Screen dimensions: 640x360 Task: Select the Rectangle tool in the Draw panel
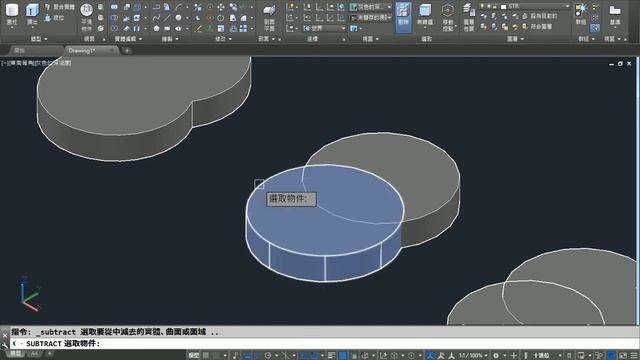coord(167,29)
